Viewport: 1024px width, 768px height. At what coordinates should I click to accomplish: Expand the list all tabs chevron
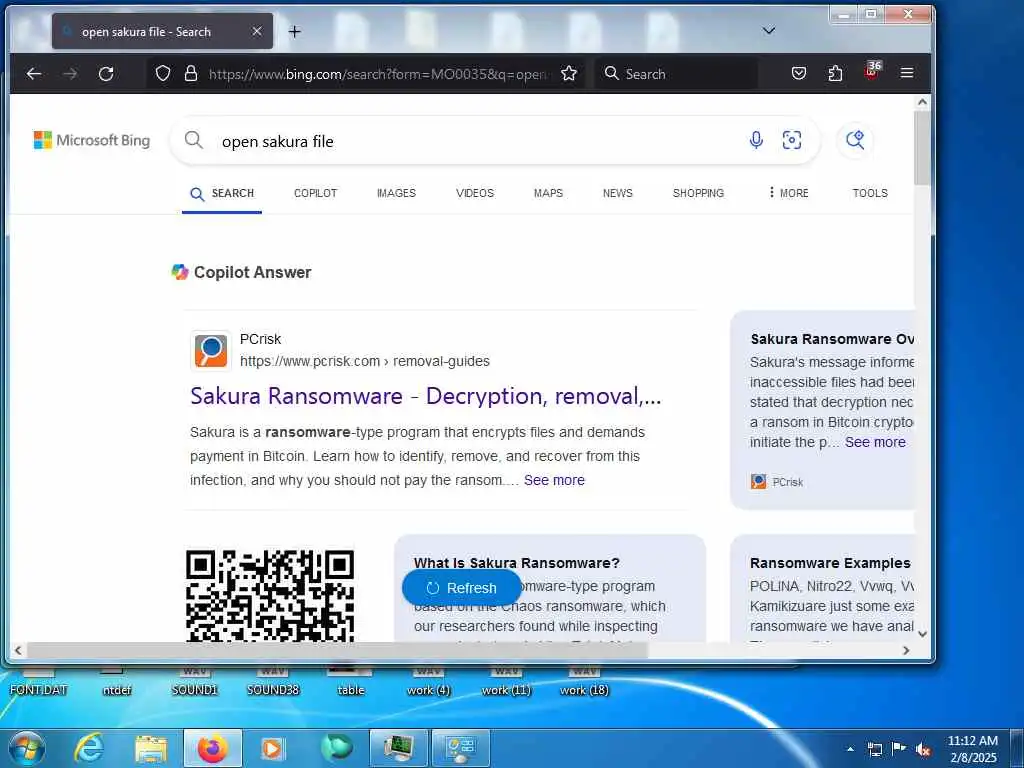[769, 31]
